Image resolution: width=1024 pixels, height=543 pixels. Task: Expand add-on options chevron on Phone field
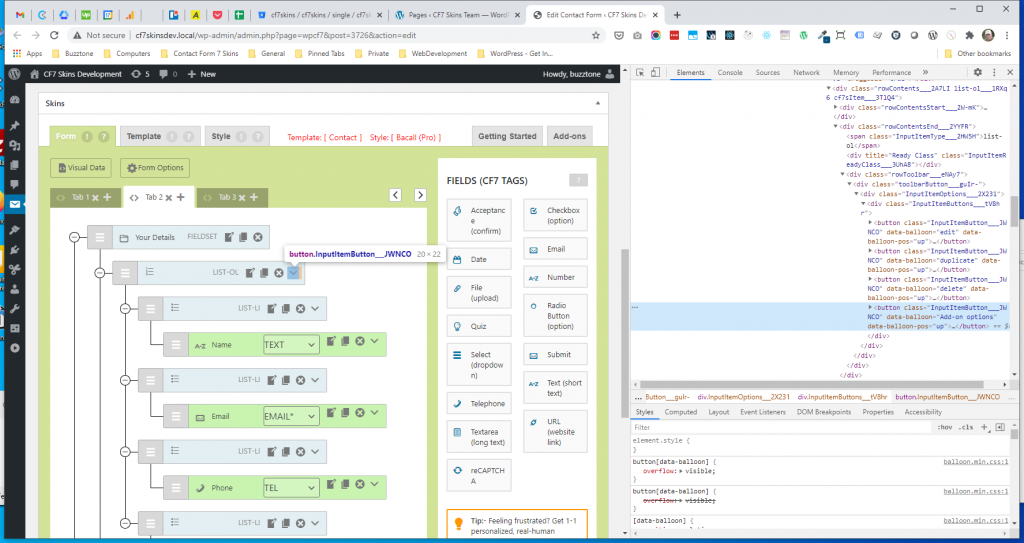coord(375,487)
